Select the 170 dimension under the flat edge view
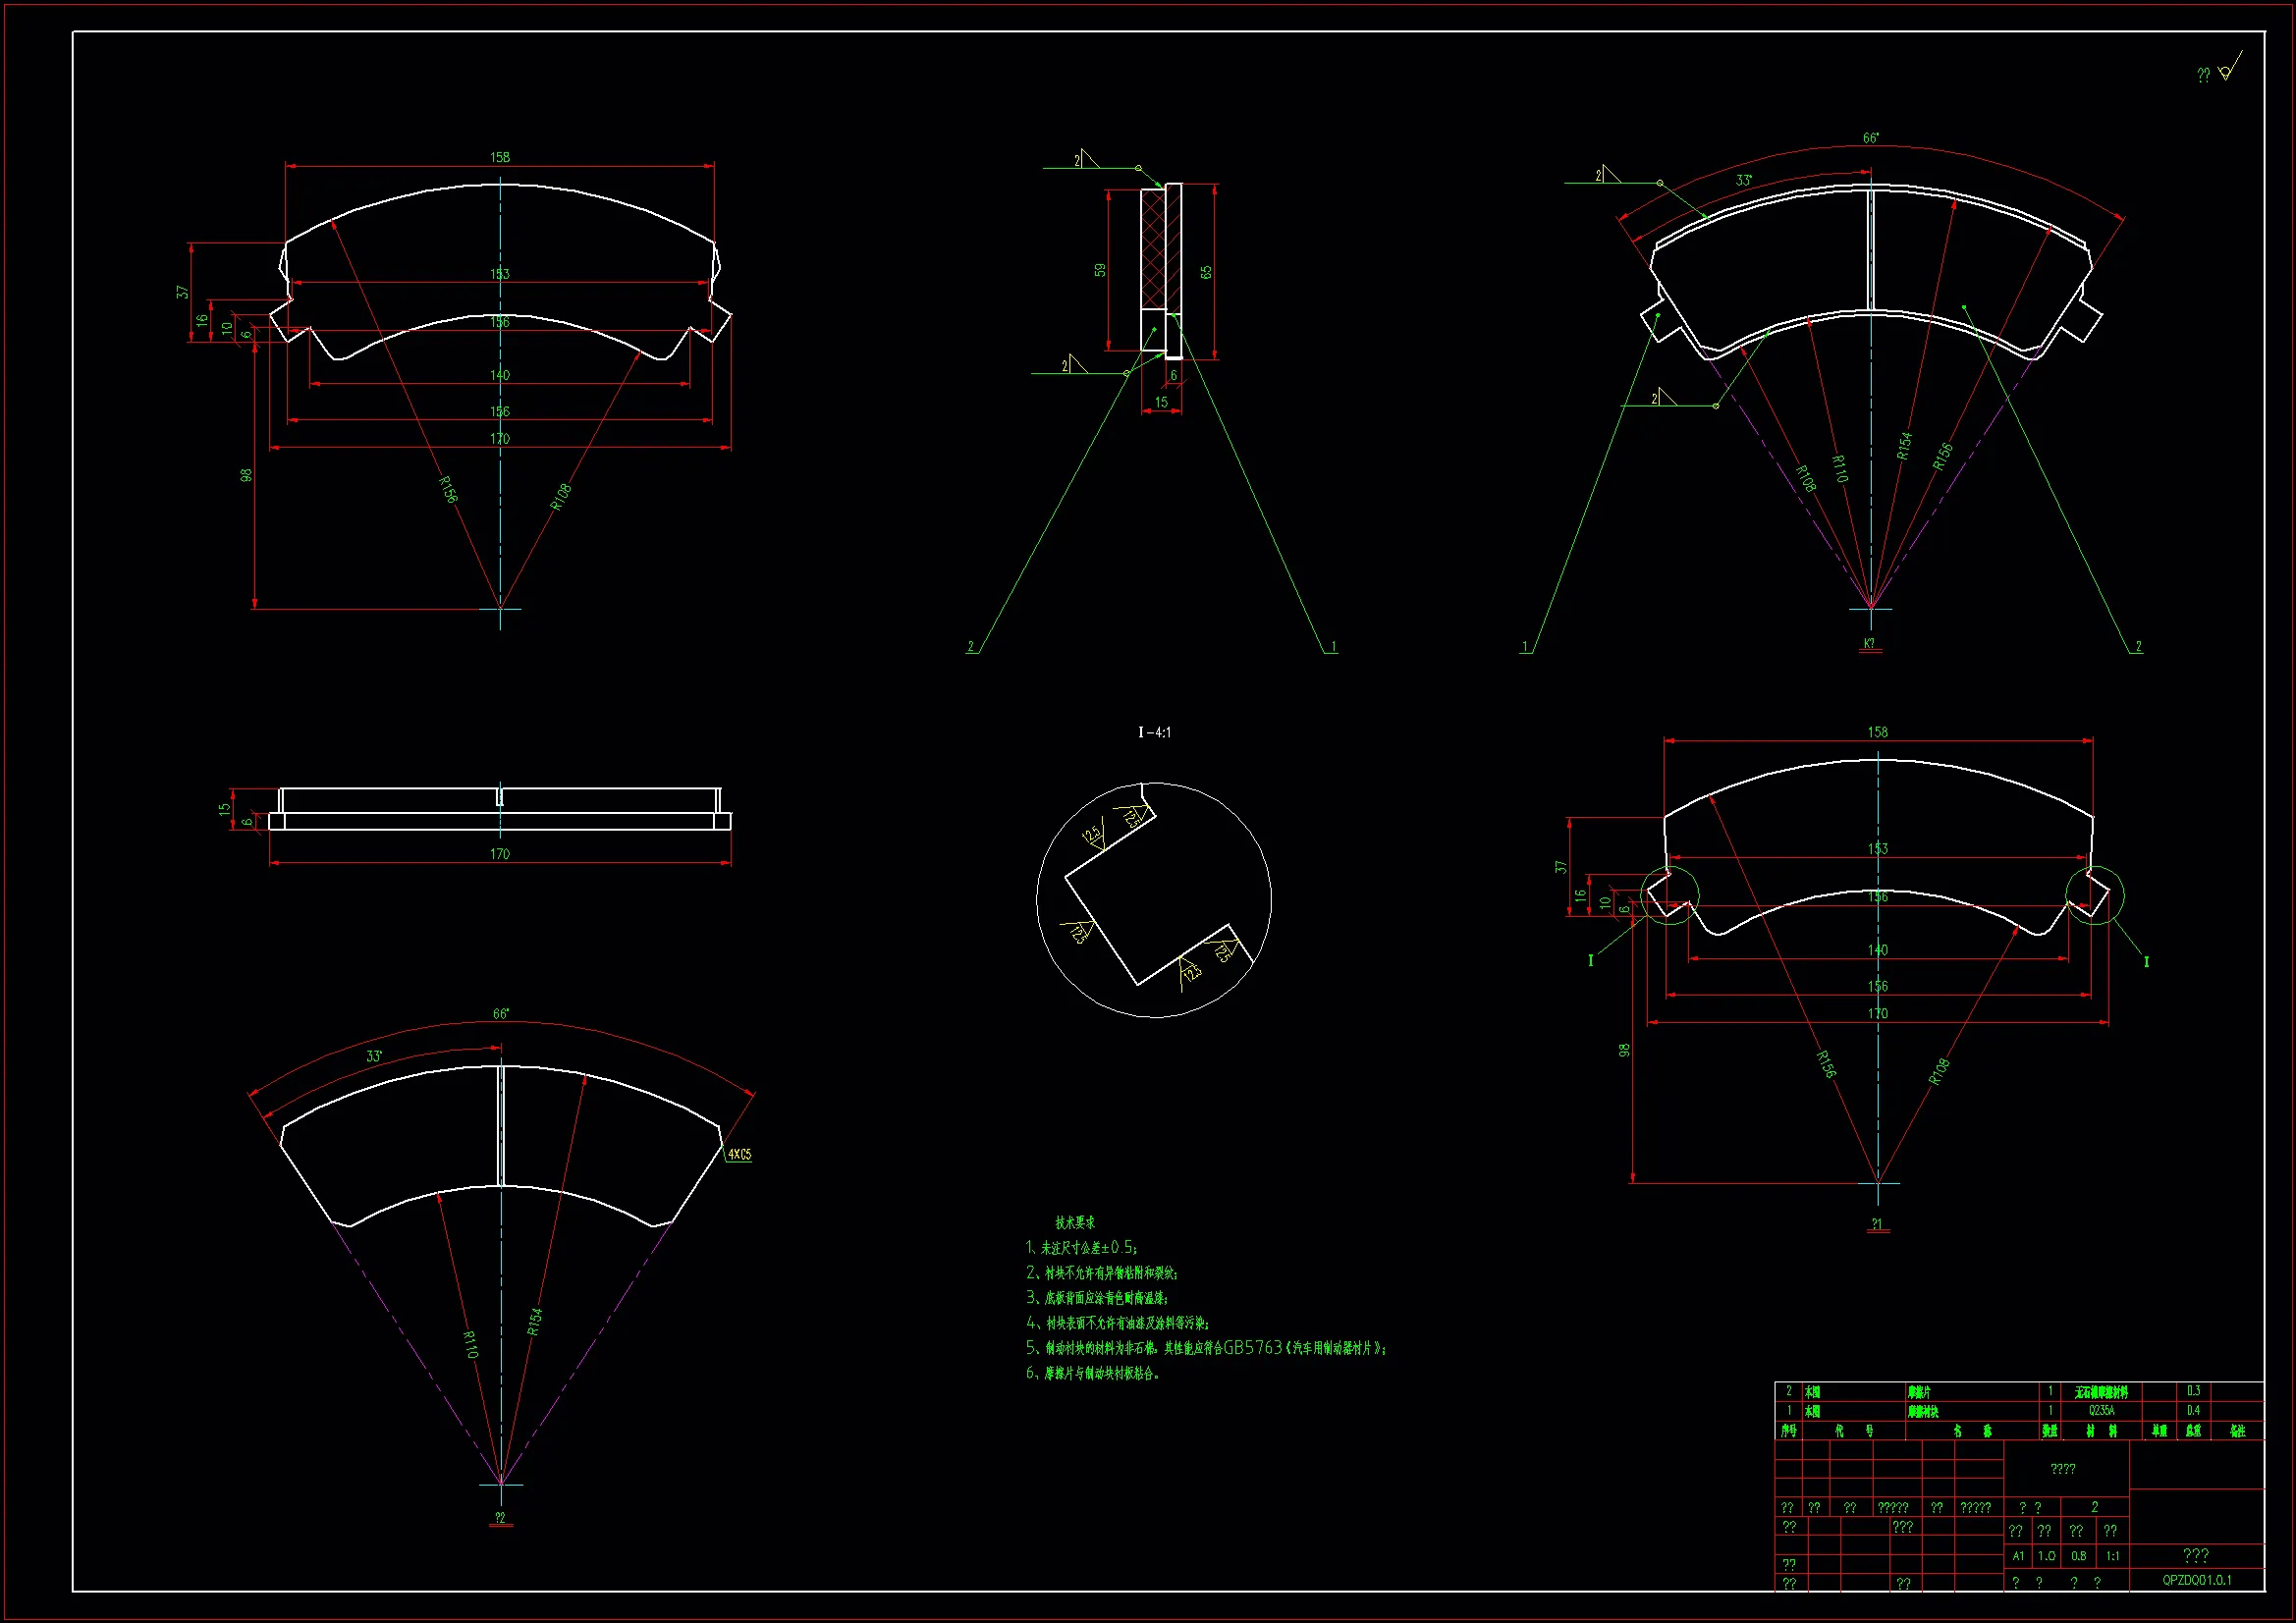The width and height of the screenshot is (2296, 1623). tap(500, 854)
